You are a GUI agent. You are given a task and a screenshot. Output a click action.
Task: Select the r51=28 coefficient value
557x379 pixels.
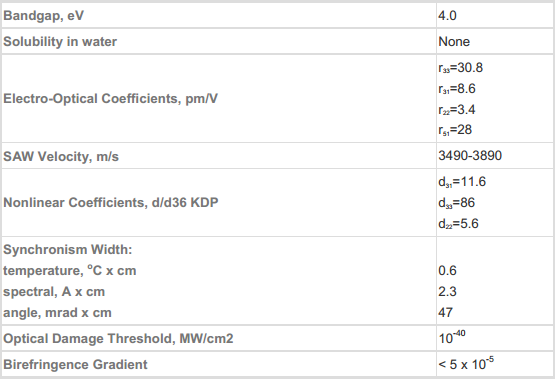[455, 130]
